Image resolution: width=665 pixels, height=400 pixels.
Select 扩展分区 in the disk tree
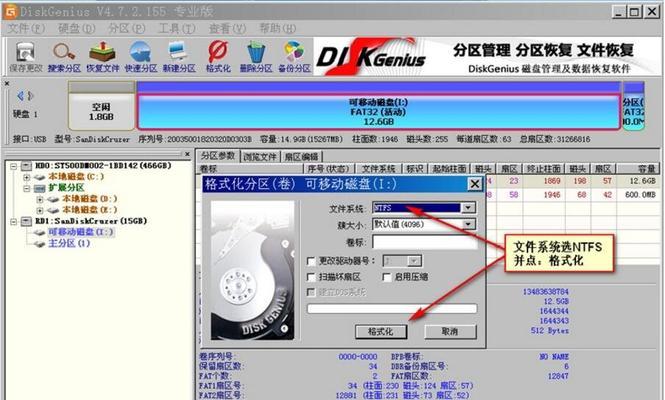coord(66,187)
